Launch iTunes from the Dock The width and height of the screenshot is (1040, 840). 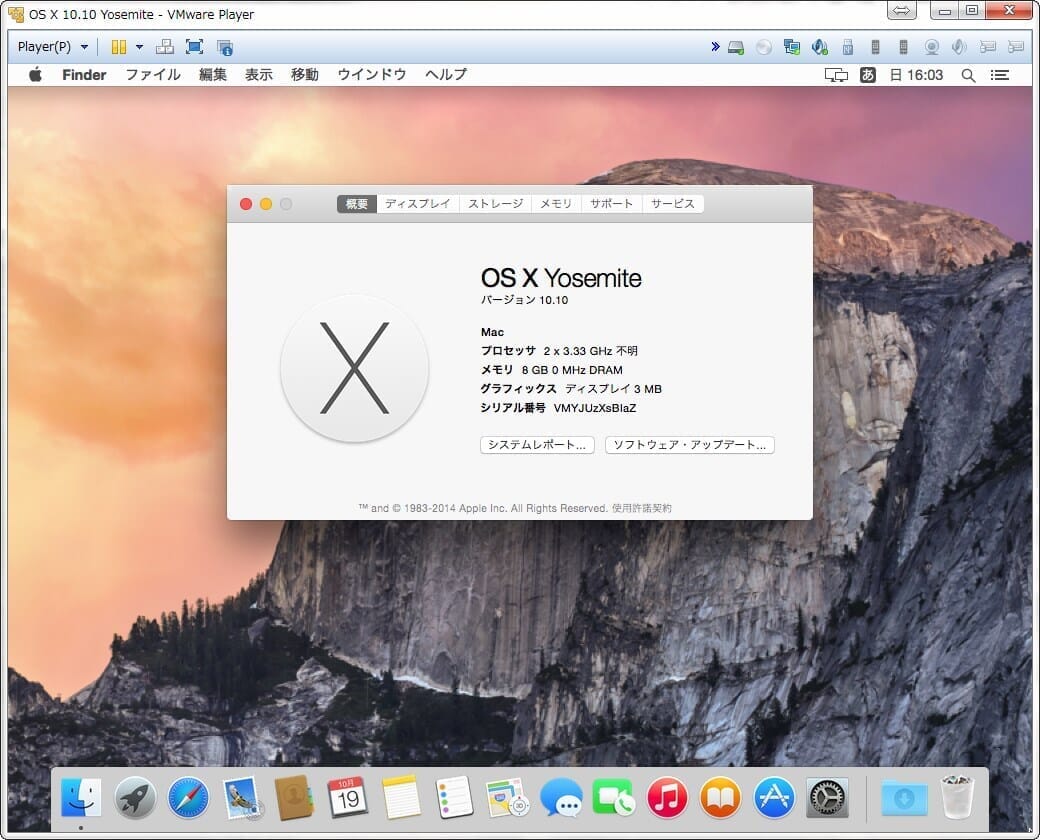tap(667, 797)
